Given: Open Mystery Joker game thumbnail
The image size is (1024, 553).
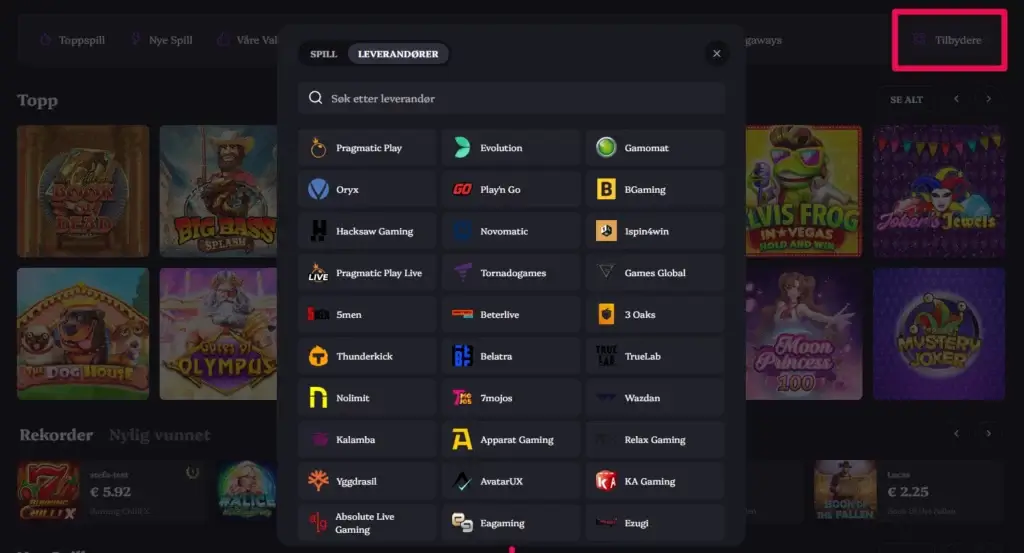Looking at the screenshot, I should [938, 334].
